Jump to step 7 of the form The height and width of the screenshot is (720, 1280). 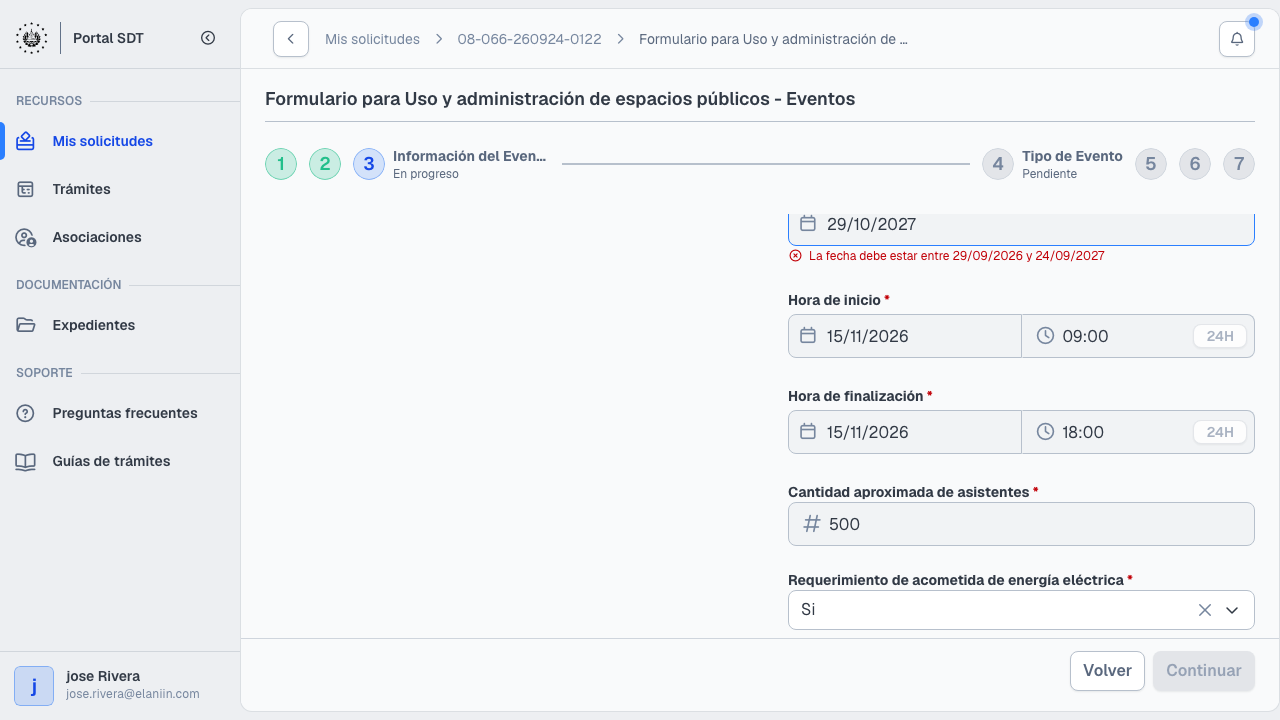coord(1239,164)
